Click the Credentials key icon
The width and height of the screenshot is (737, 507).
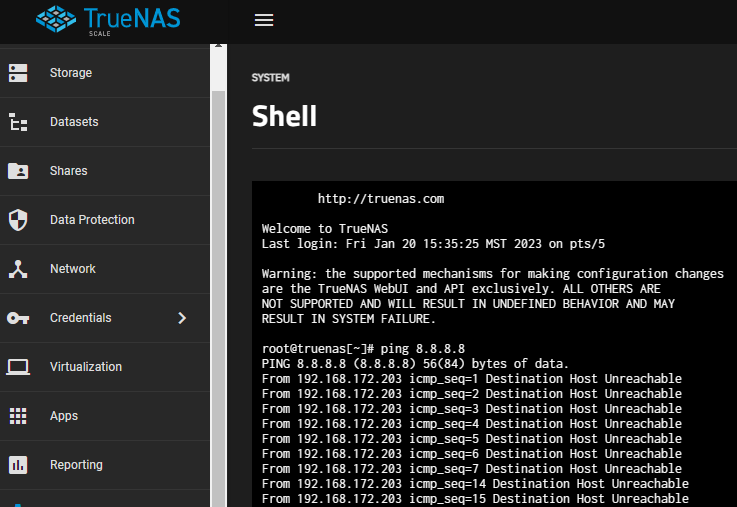(x=18, y=318)
